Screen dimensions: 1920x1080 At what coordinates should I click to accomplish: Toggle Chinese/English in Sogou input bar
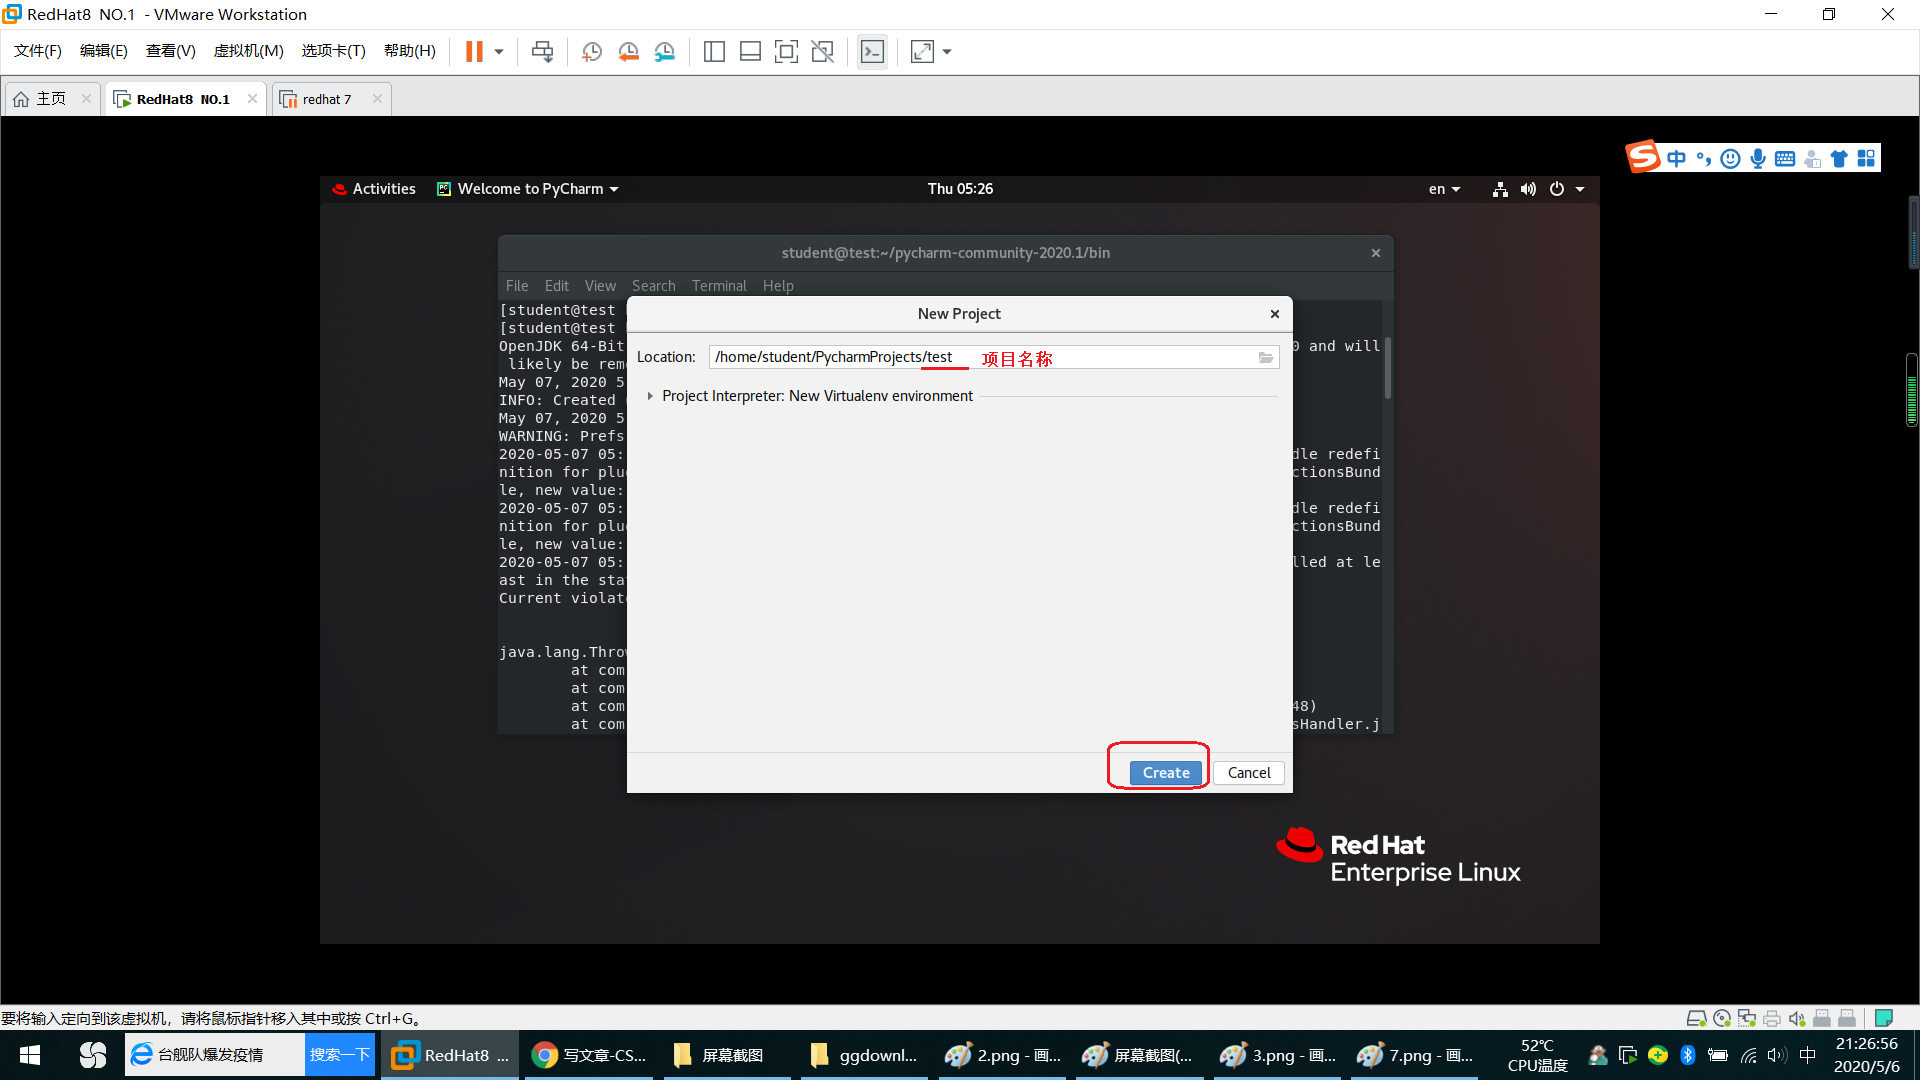coord(1678,158)
